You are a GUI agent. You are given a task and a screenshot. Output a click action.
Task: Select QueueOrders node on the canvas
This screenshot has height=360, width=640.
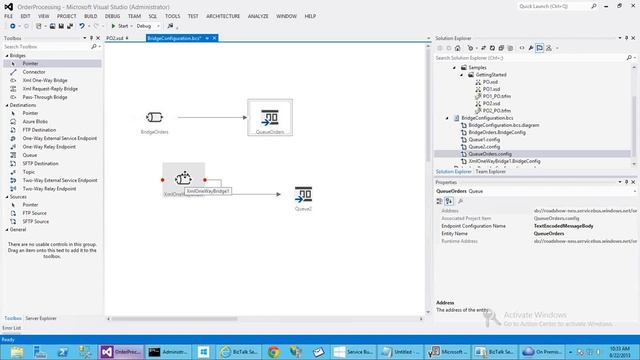(x=270, y=118)
